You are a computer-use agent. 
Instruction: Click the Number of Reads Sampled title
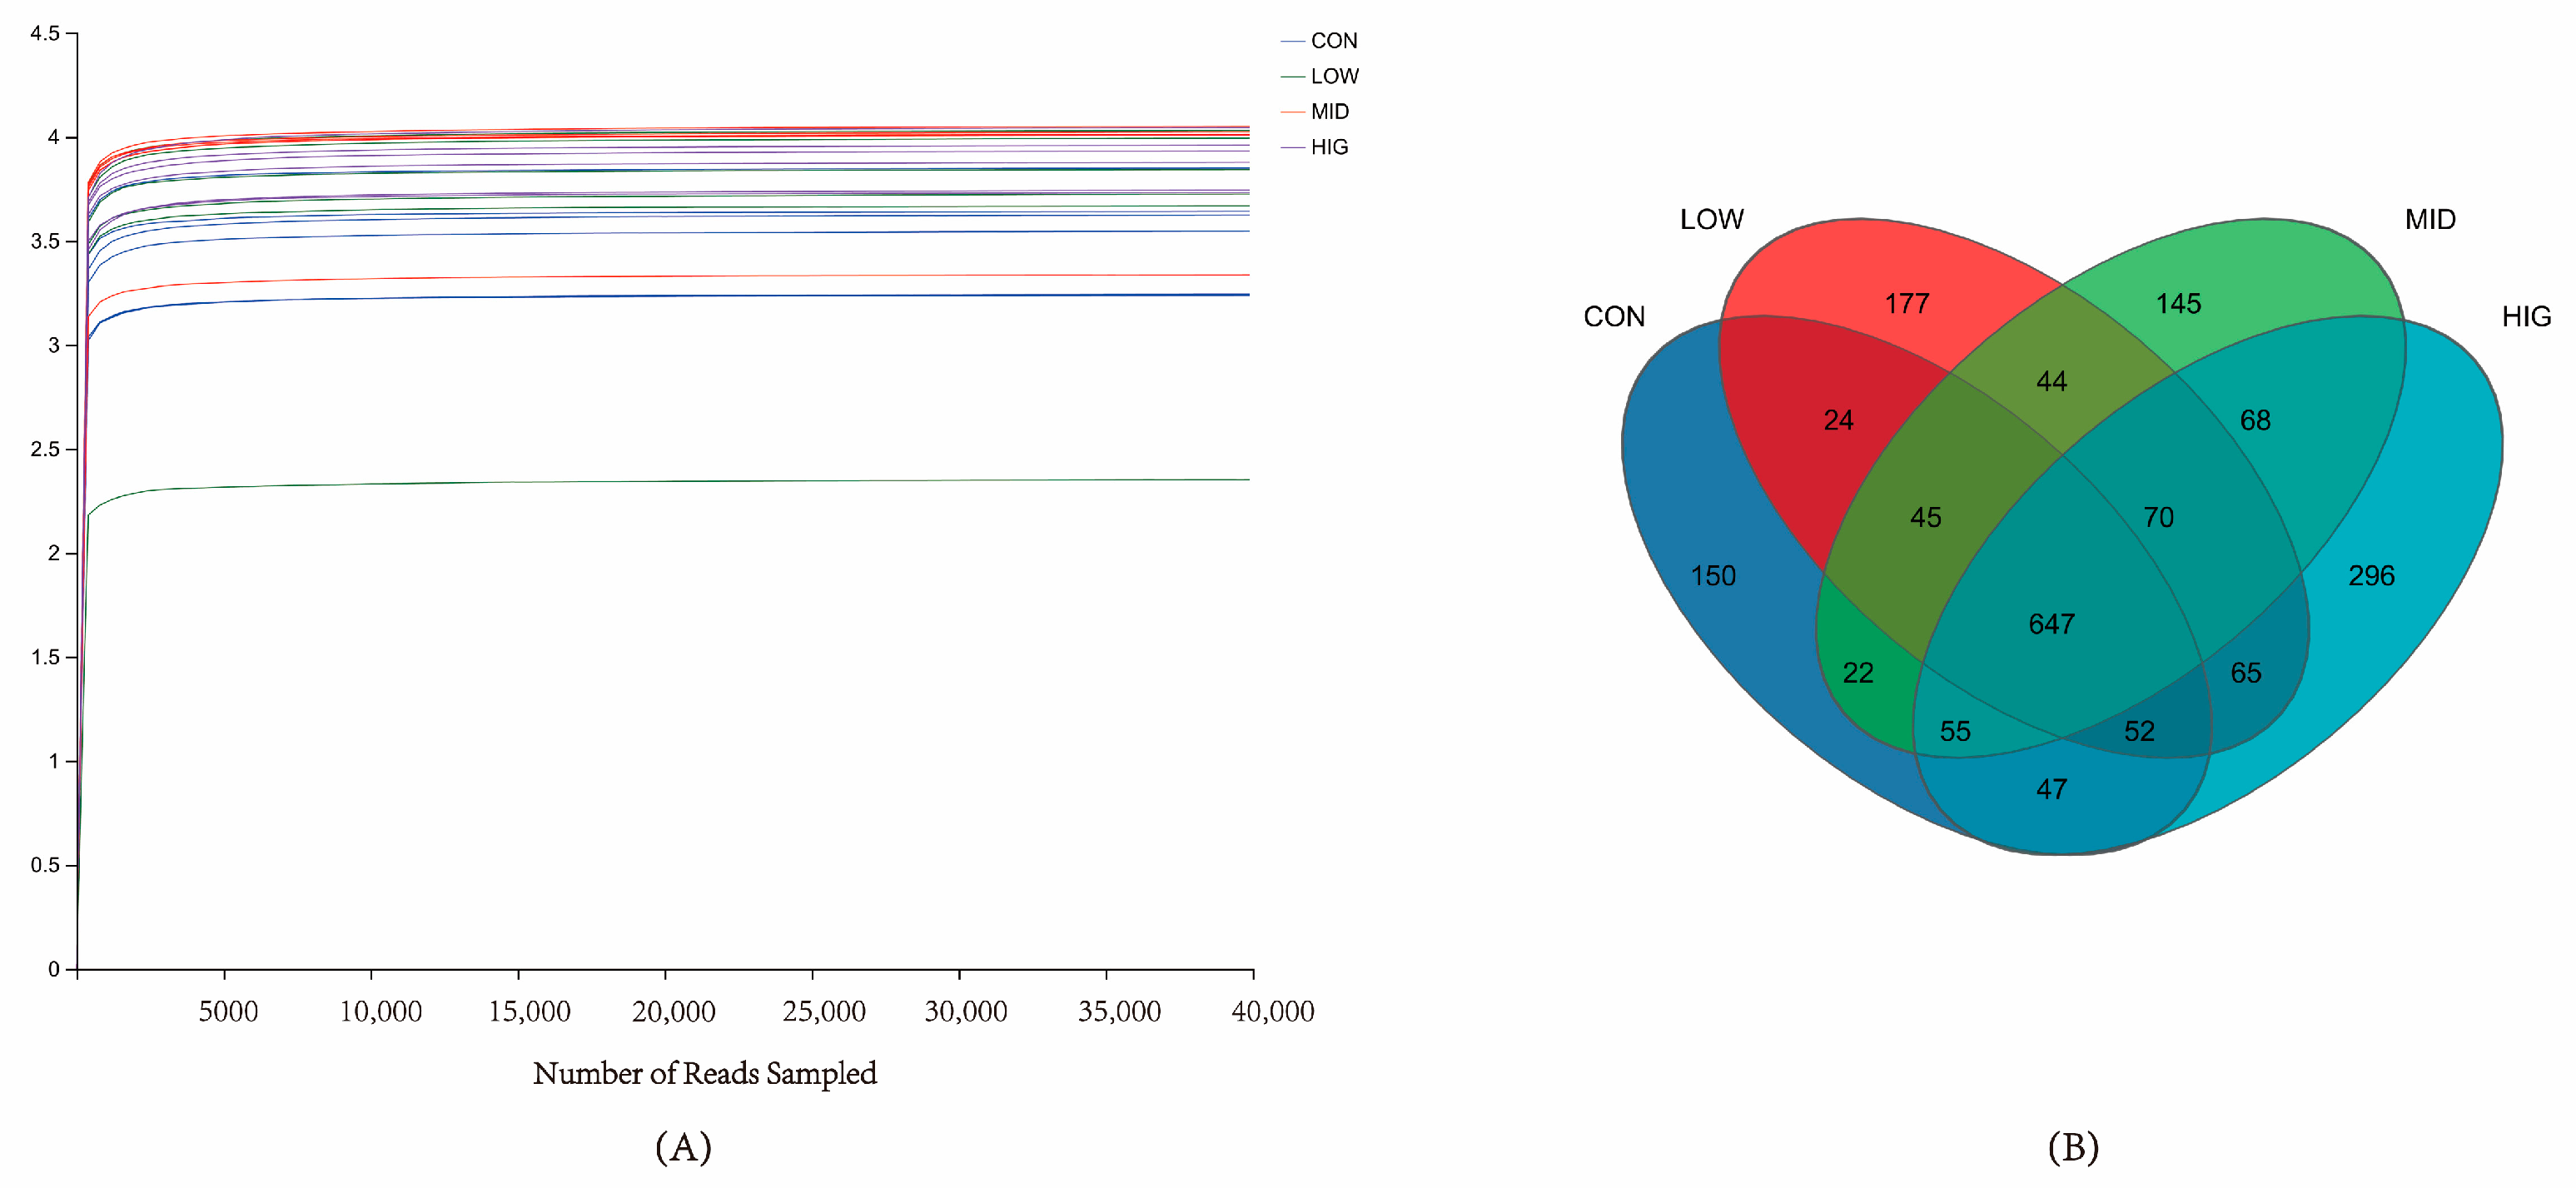(x=705, y=1073)
